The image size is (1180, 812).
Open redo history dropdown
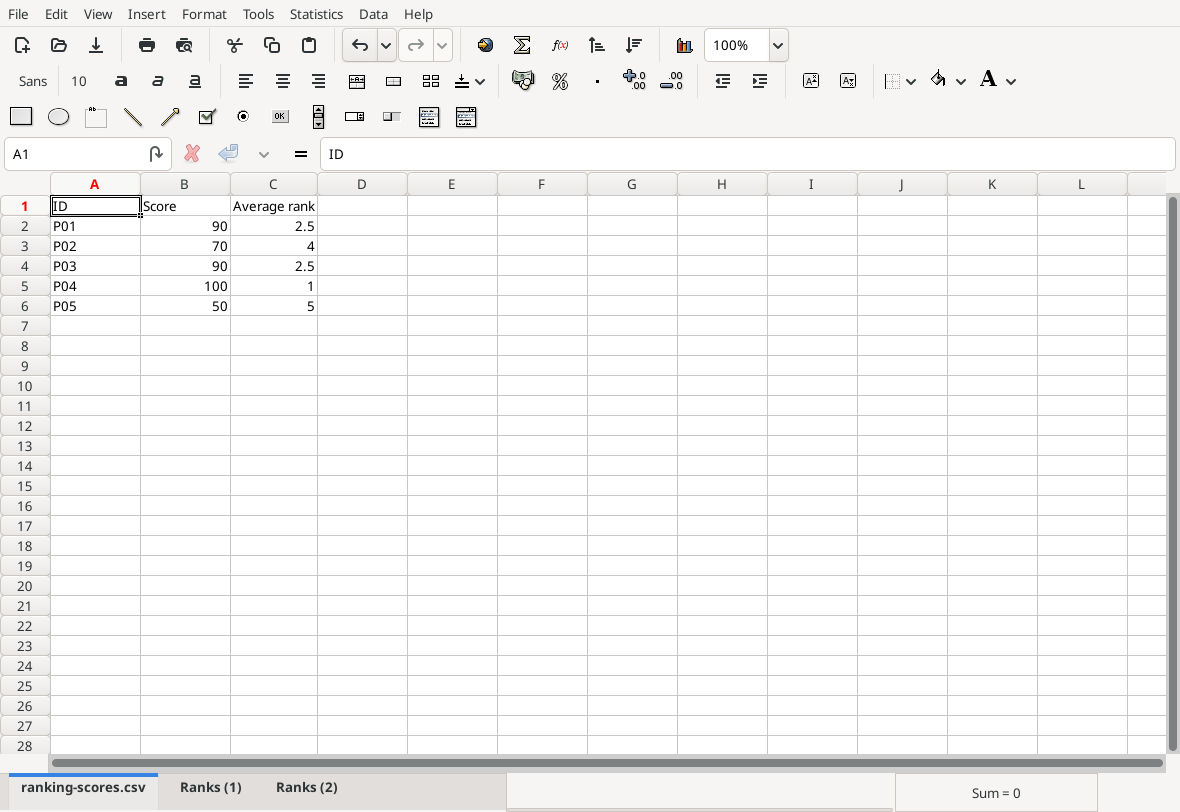[442, 45]
